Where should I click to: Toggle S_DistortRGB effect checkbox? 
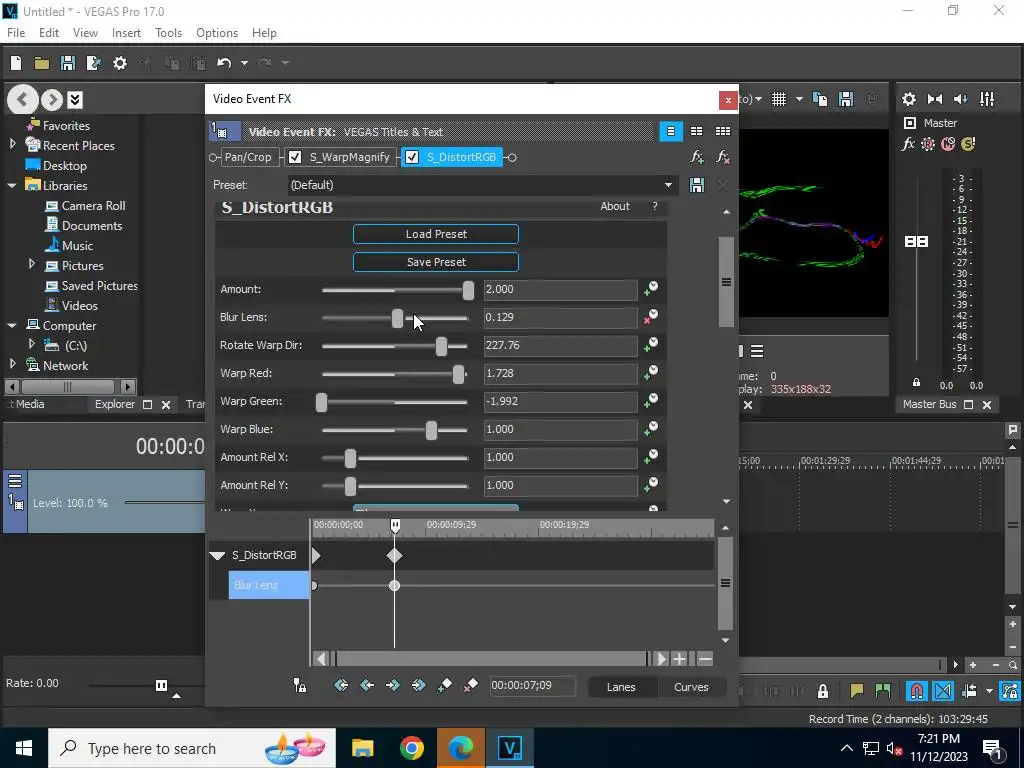412,157
